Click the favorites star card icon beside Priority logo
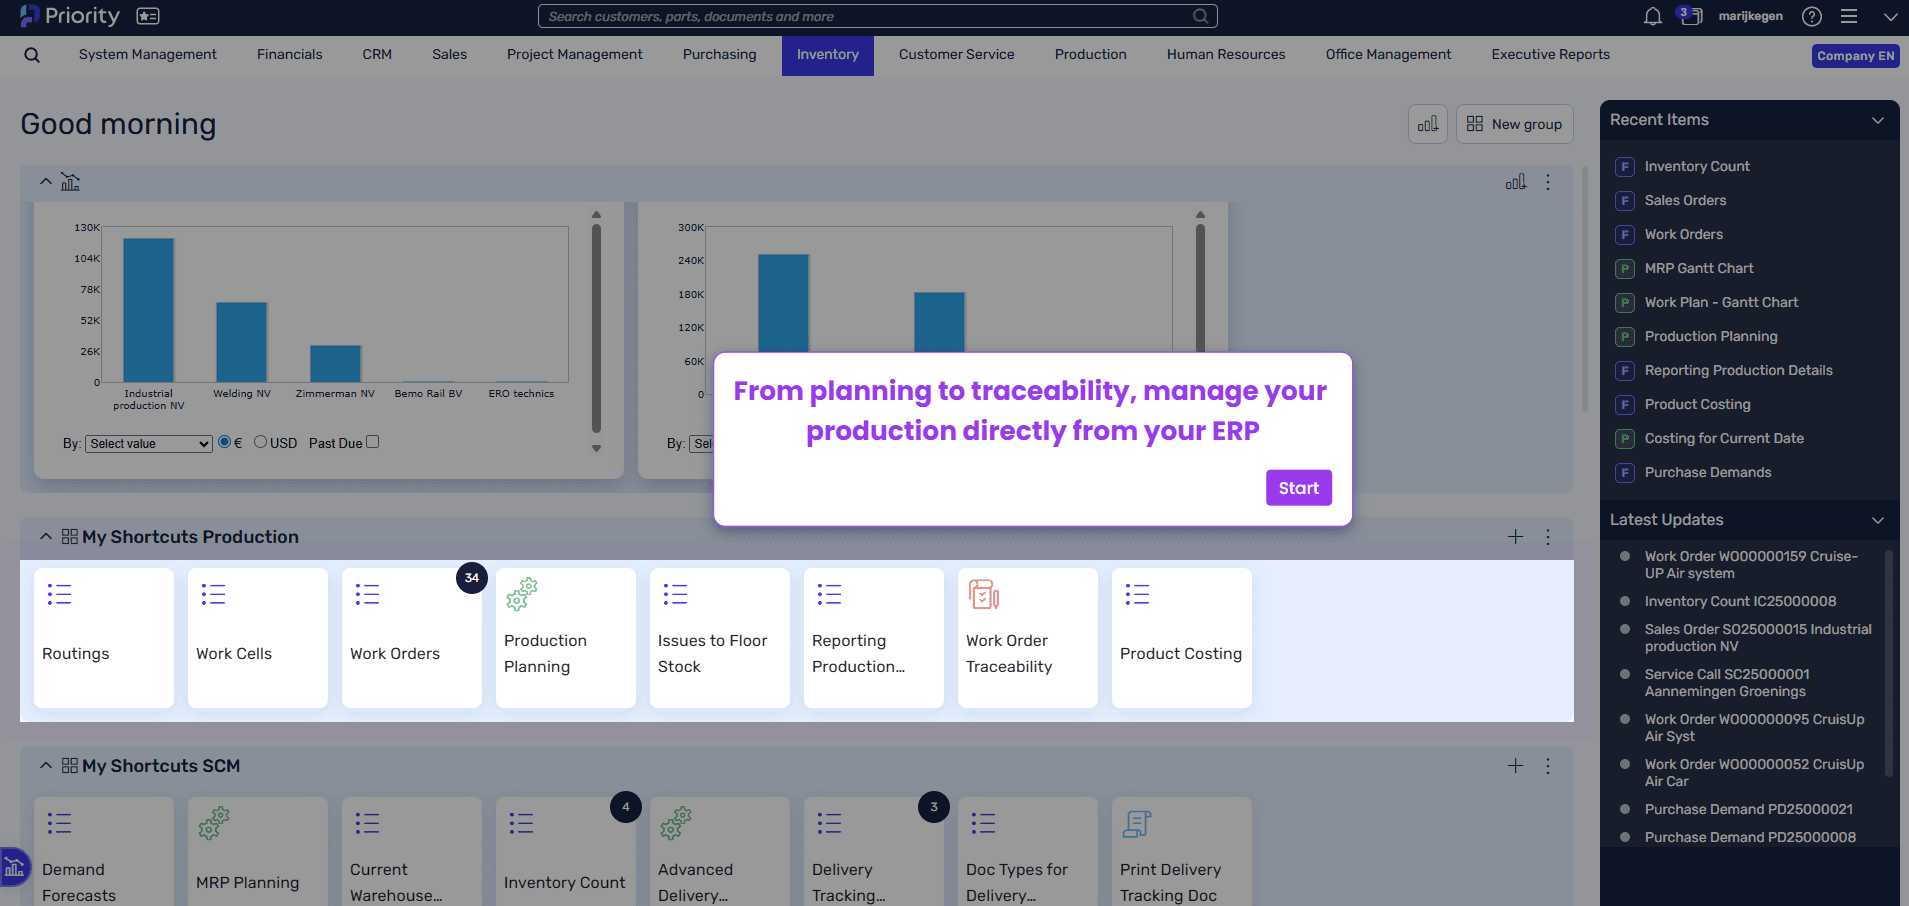The width and height of the screenshot is (1909, 906). (x=148, y=16)
